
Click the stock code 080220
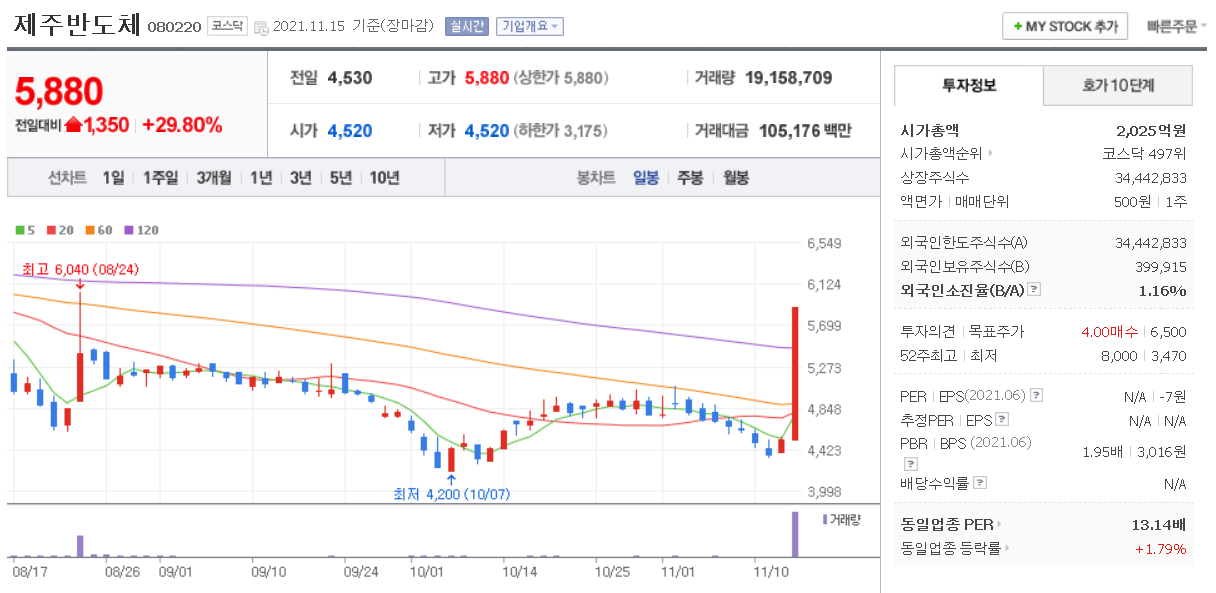coord(174,27)
